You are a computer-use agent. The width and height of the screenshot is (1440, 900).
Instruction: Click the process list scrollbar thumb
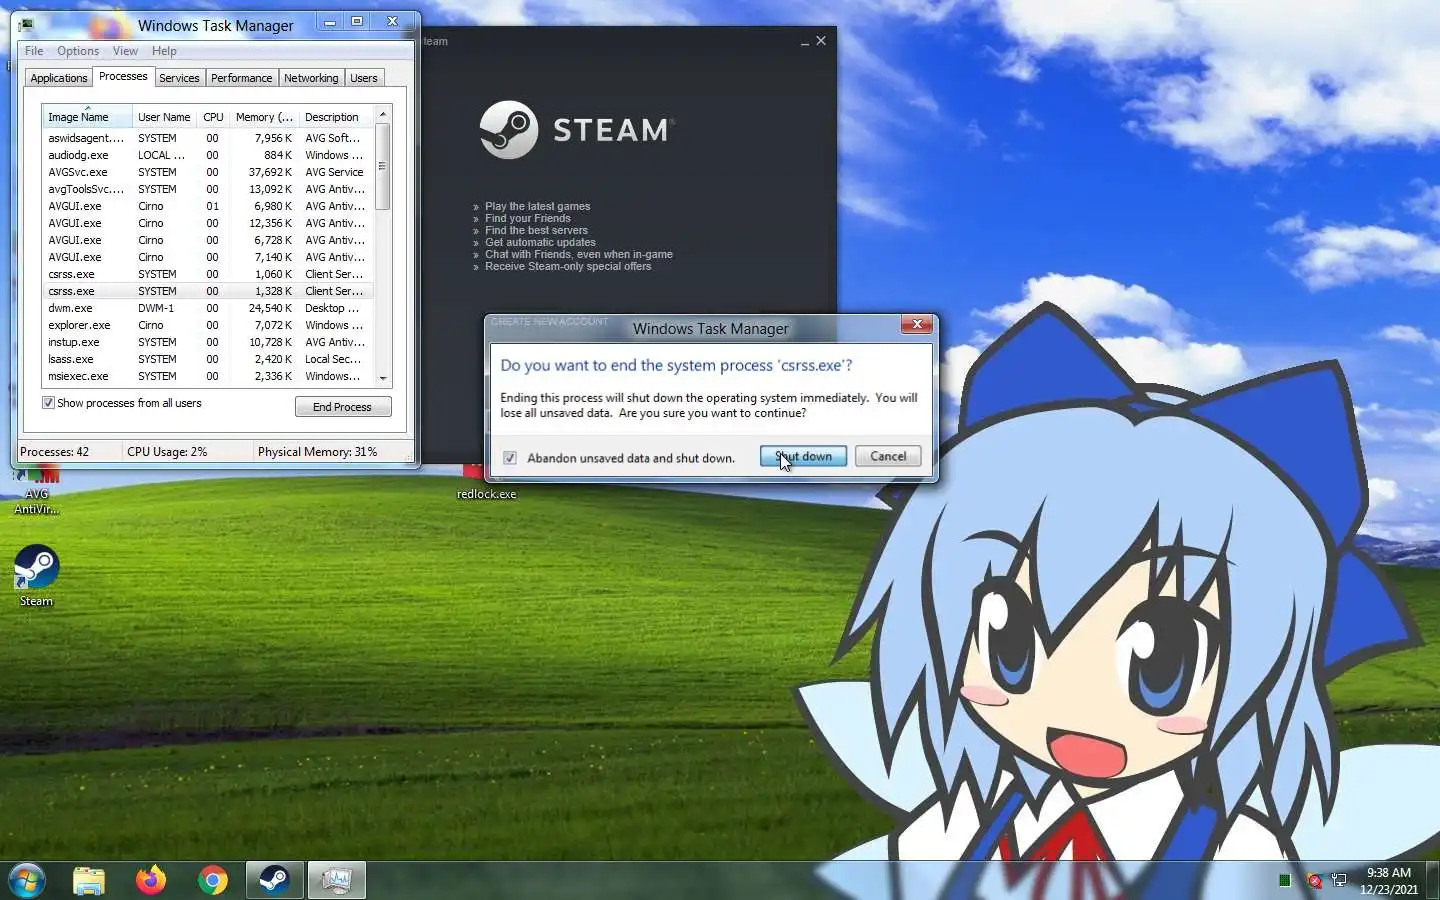coord(383,166)
